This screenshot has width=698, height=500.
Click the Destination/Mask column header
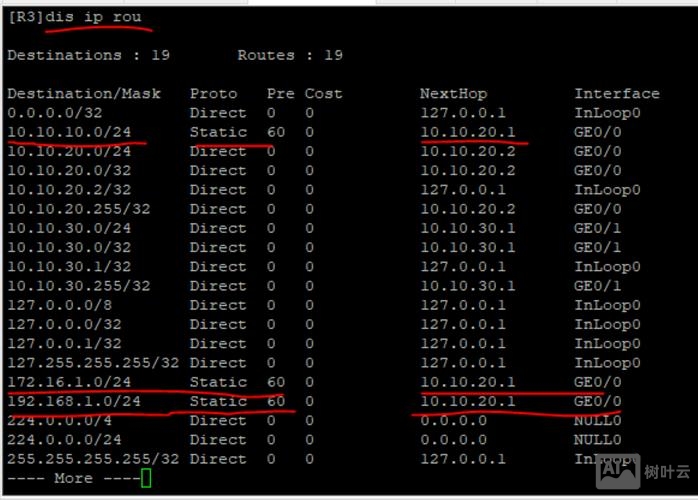tap(83, 94)
